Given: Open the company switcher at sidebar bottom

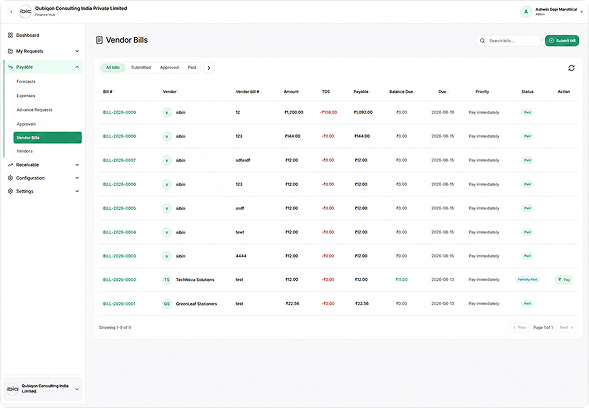Looking at the screenshot, I should (x=43, y=389).
